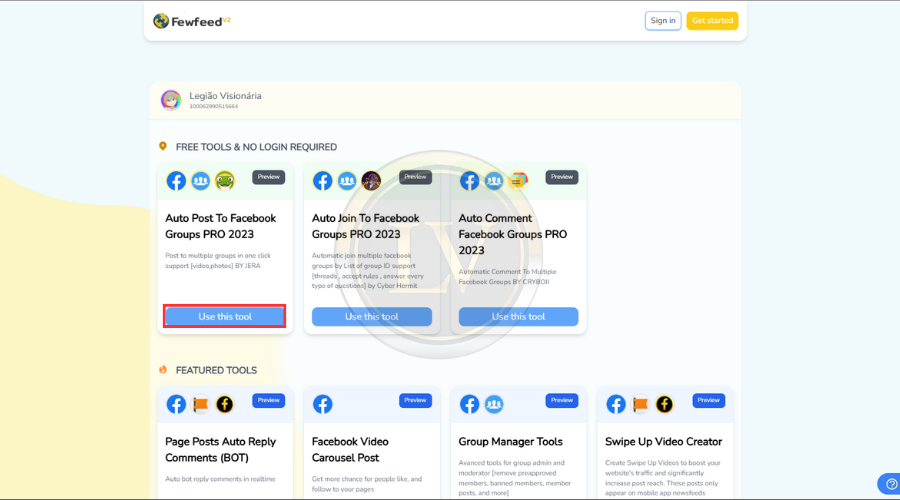Image resolution: width=900 pixels, height=500 pixels.
Task: Use the Auto Join To Facebook Groups tool
Action: coord(372,316)
